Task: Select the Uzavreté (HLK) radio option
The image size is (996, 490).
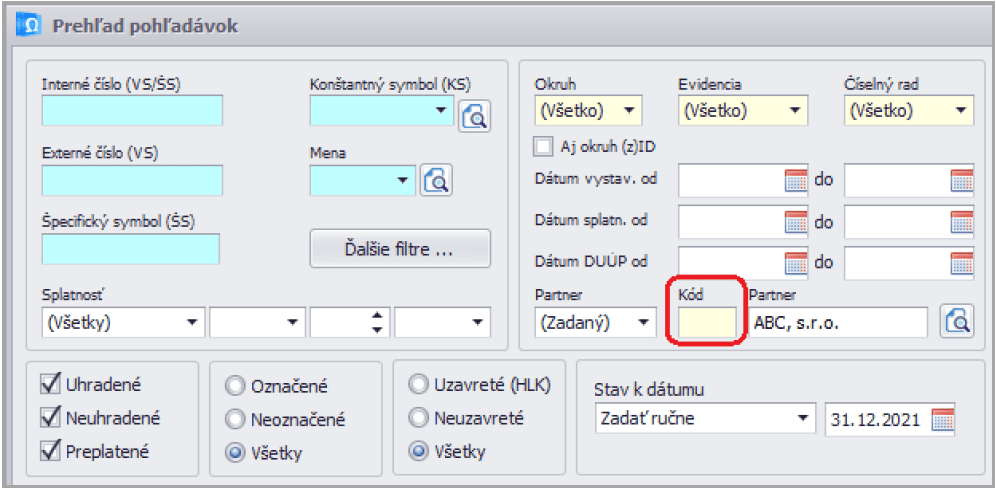Action: click(x=417, y=386)
